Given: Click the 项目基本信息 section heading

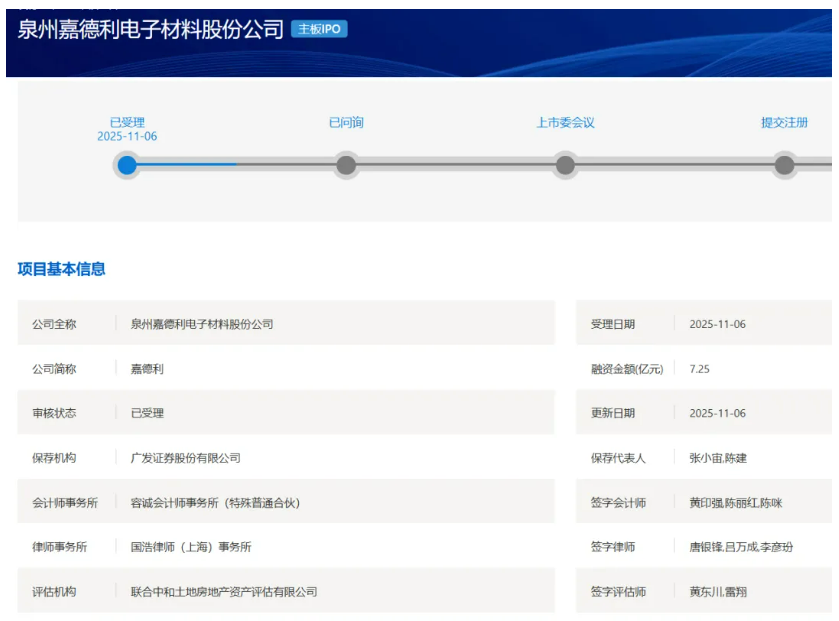Looking at the screenshot, I should click(61, 269).
